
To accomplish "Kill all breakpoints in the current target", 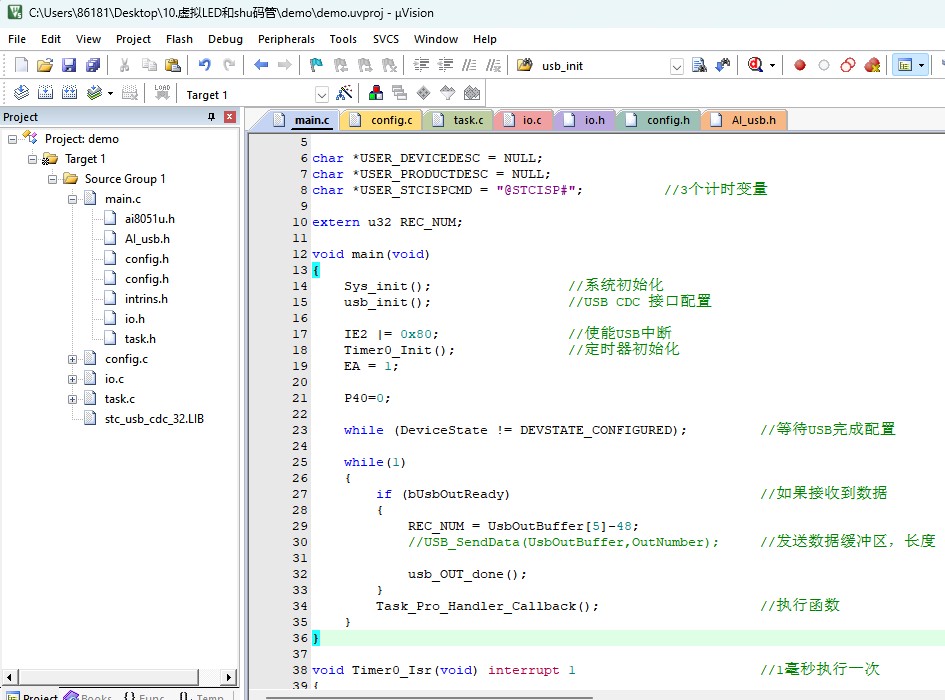I will 872,65.
